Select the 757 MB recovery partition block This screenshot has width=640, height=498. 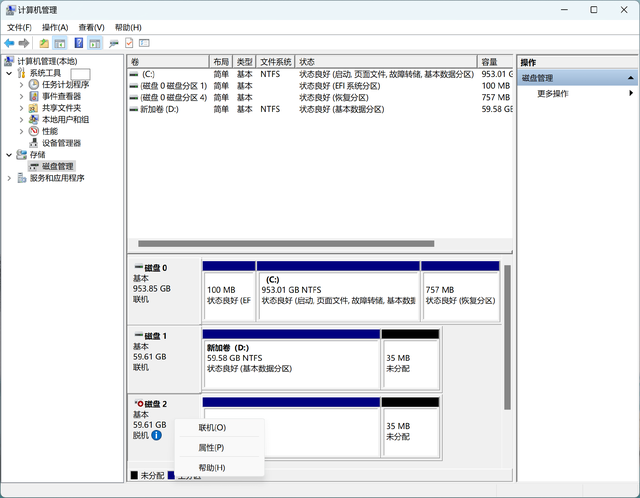tap(460, 291)
